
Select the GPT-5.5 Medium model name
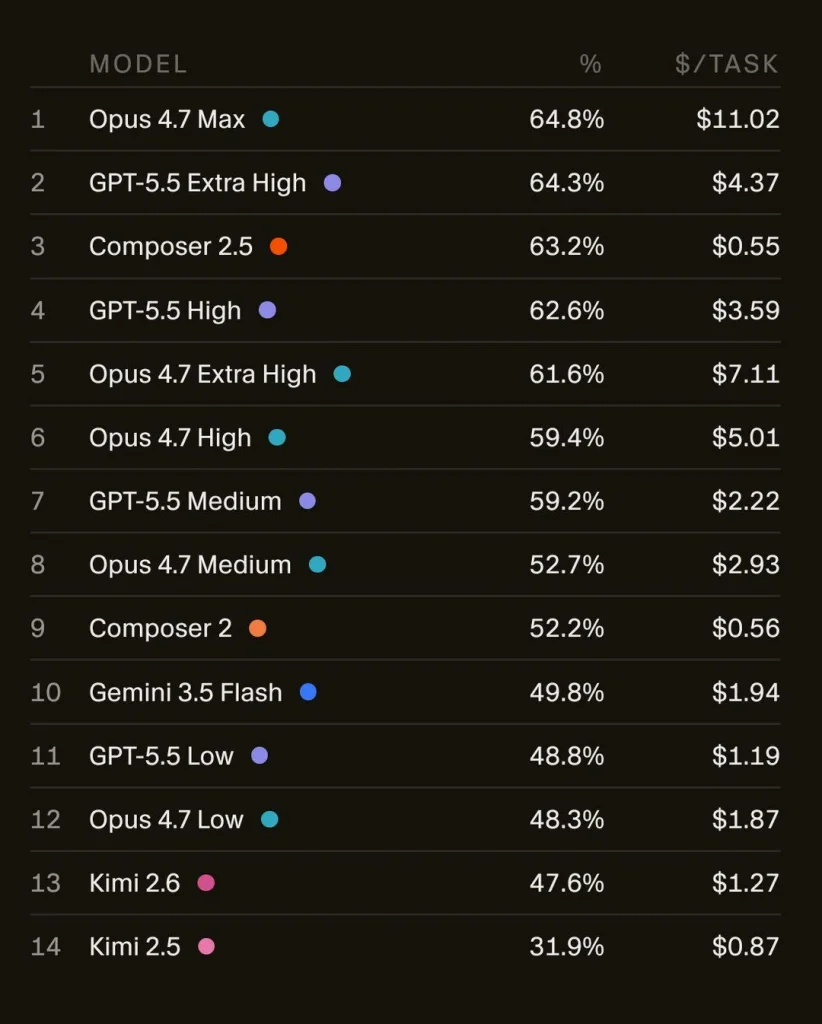(185, 501)
